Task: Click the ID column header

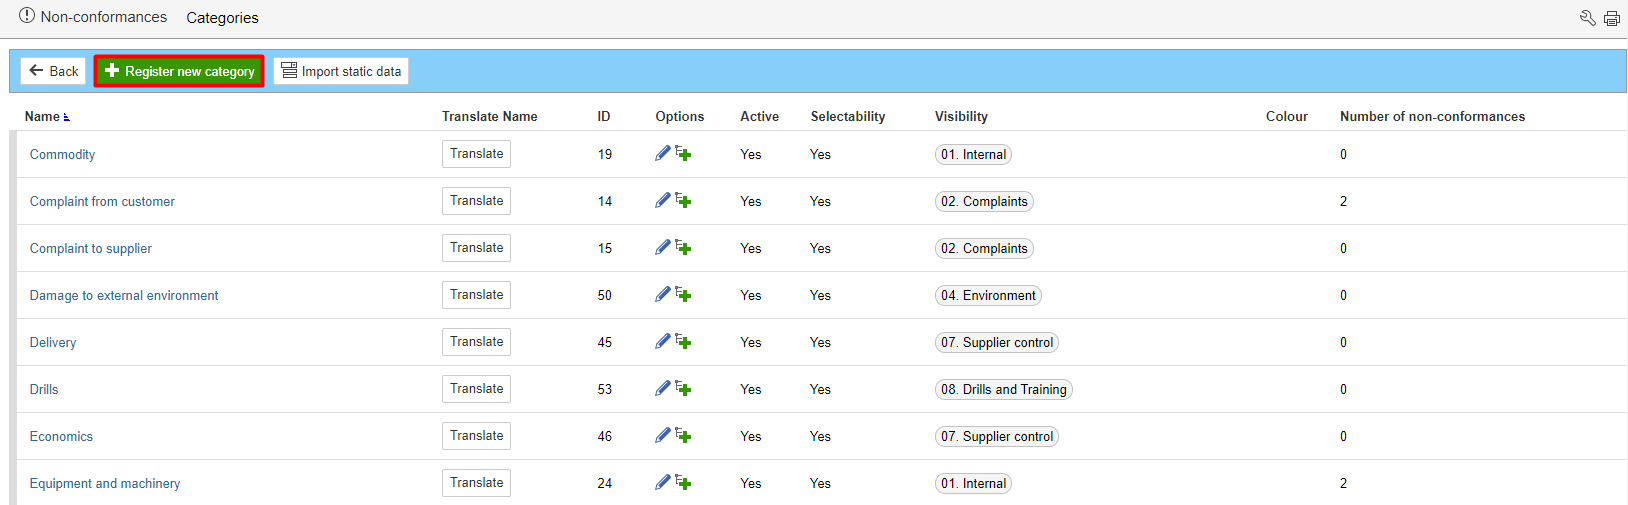Action: coord(604,116)
